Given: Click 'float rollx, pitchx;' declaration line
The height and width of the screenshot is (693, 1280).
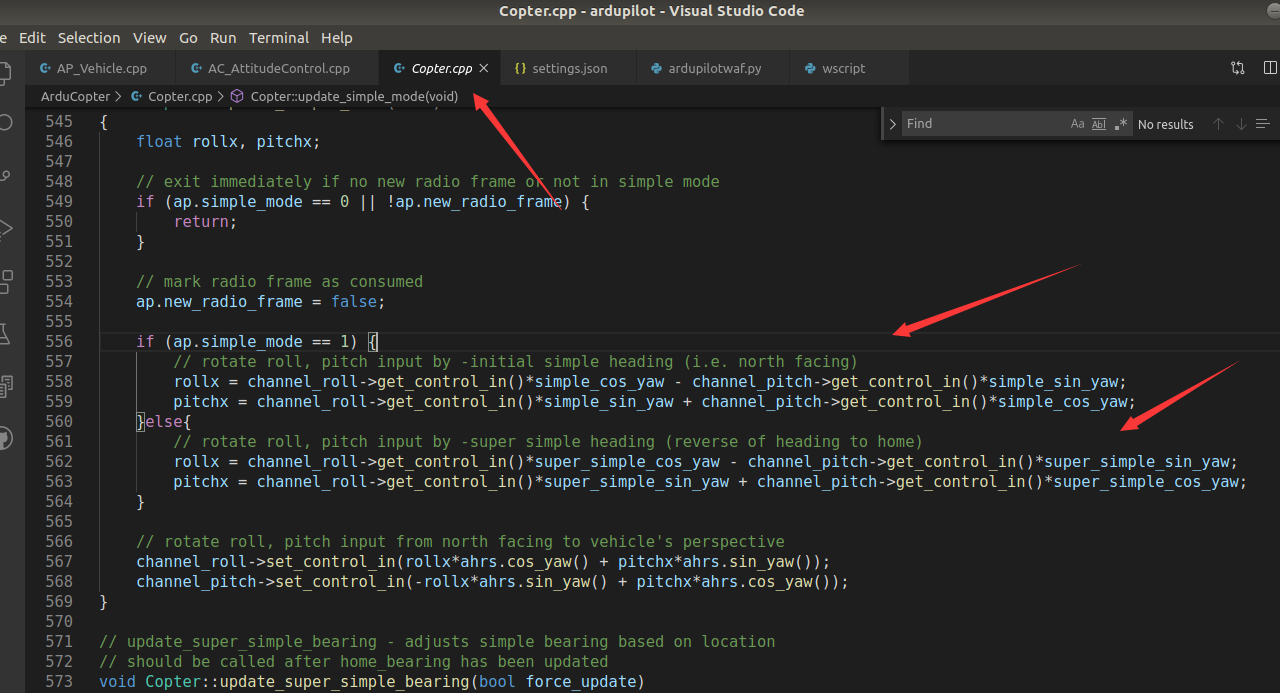Looking at the screenshot, I should (x=228, y=141).
